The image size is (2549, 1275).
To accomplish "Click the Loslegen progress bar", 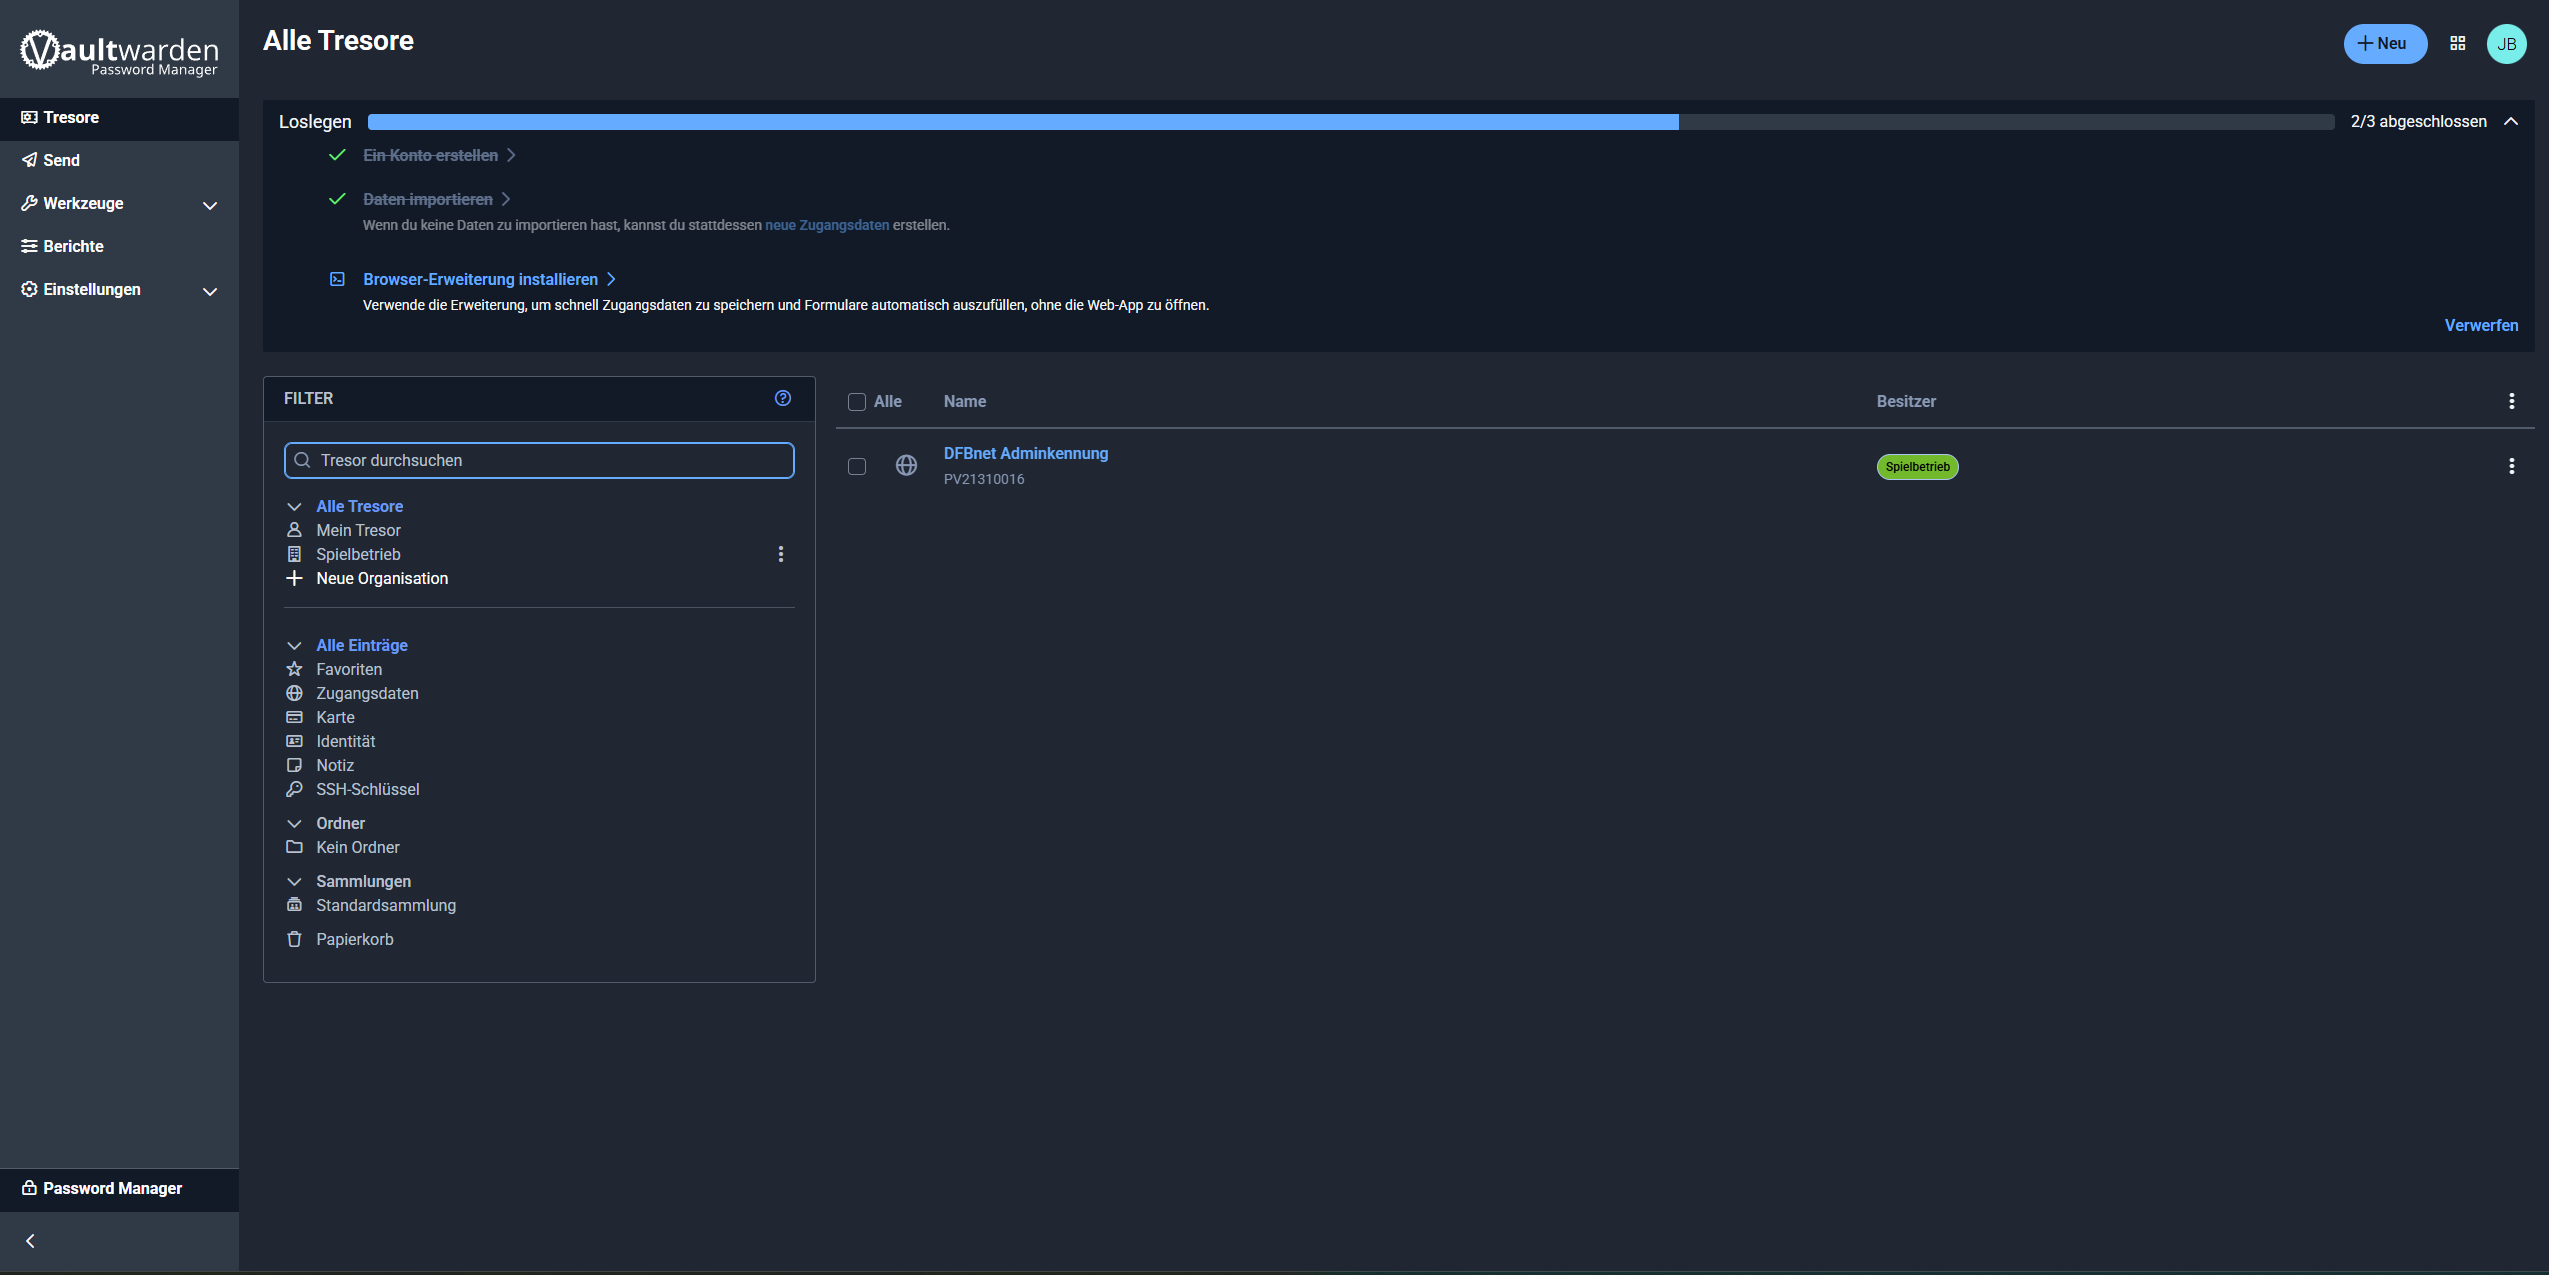I will click(x=1350, y=122).
